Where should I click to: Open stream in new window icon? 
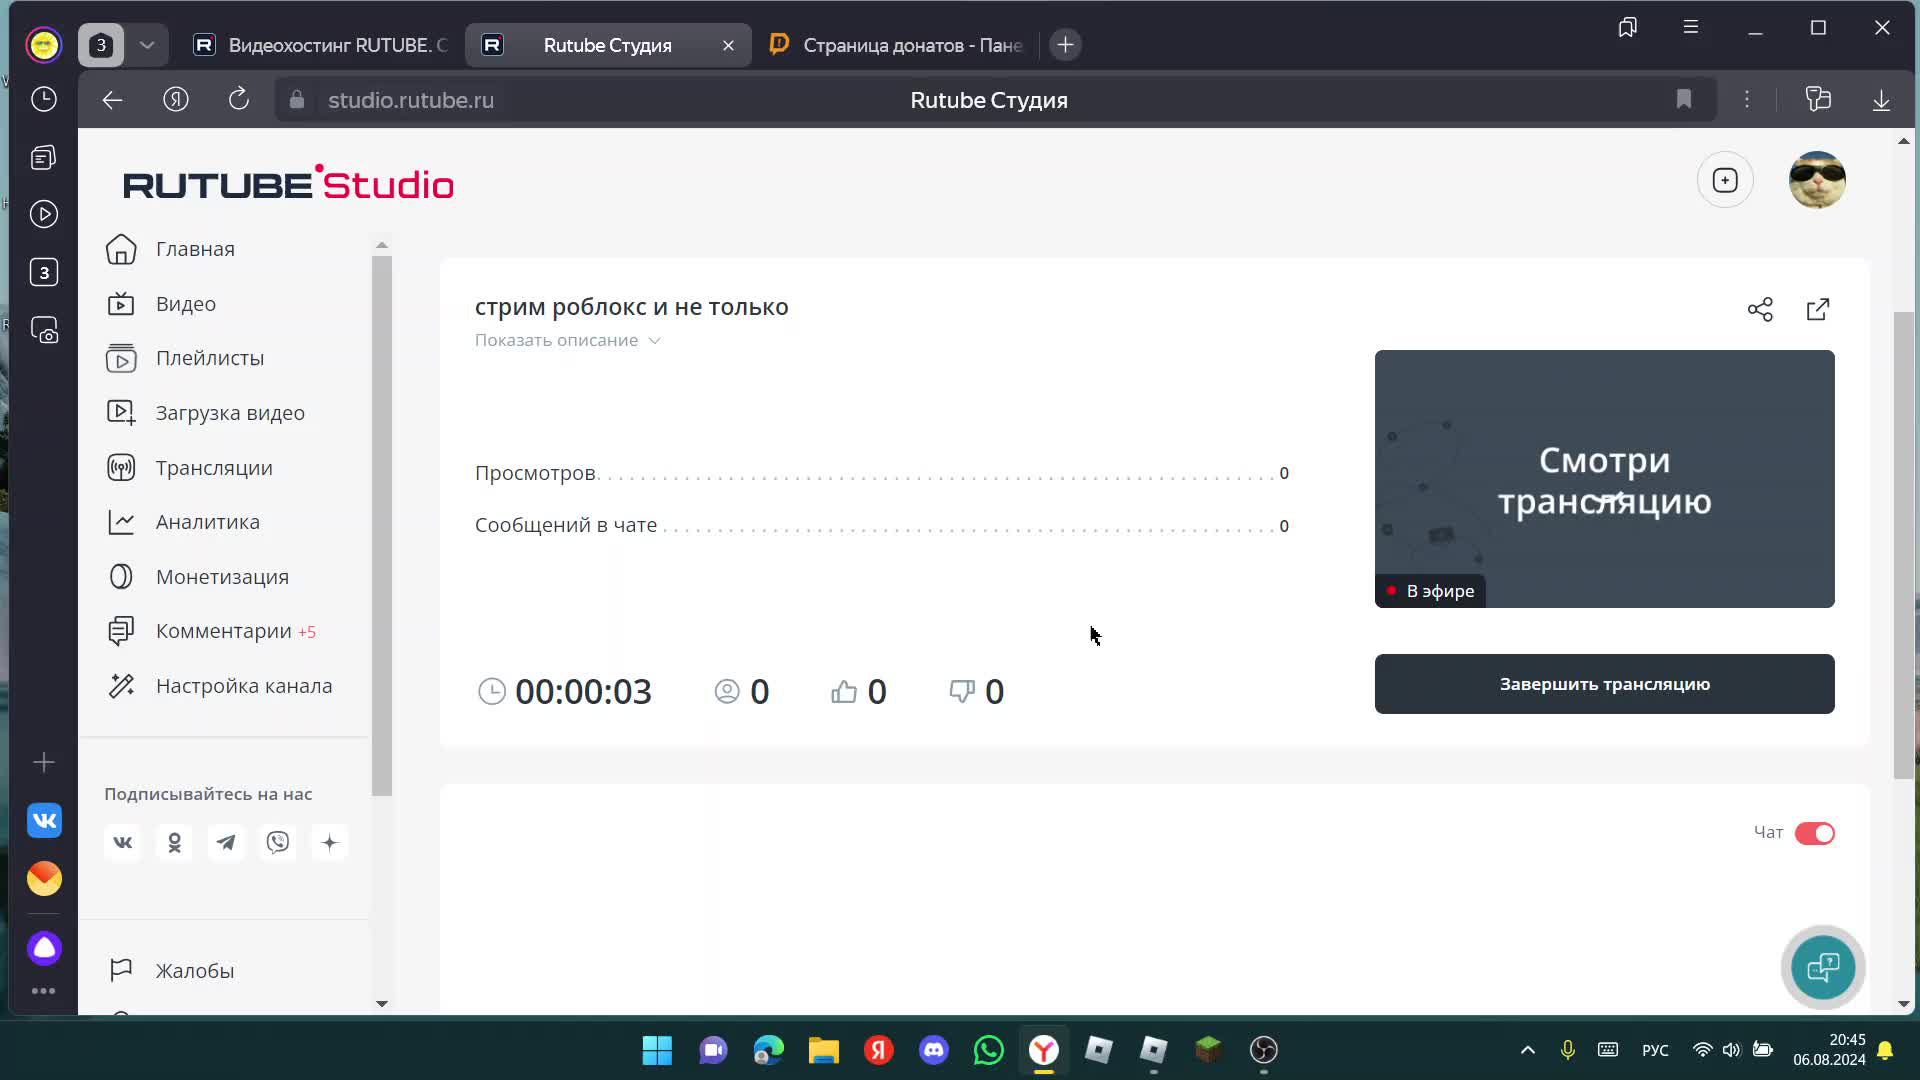(1818, 310)
